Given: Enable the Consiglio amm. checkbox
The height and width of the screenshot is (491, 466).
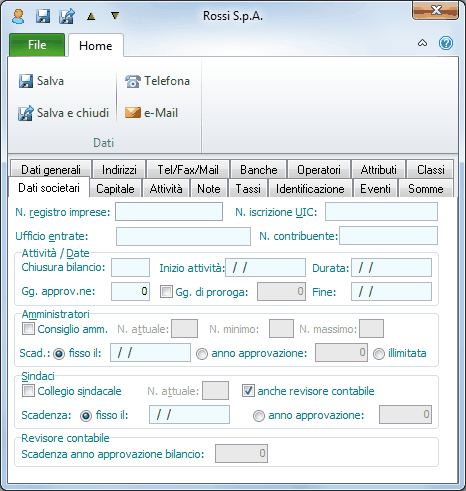Looking at the screenshot, I should click(x=28, y=329).
